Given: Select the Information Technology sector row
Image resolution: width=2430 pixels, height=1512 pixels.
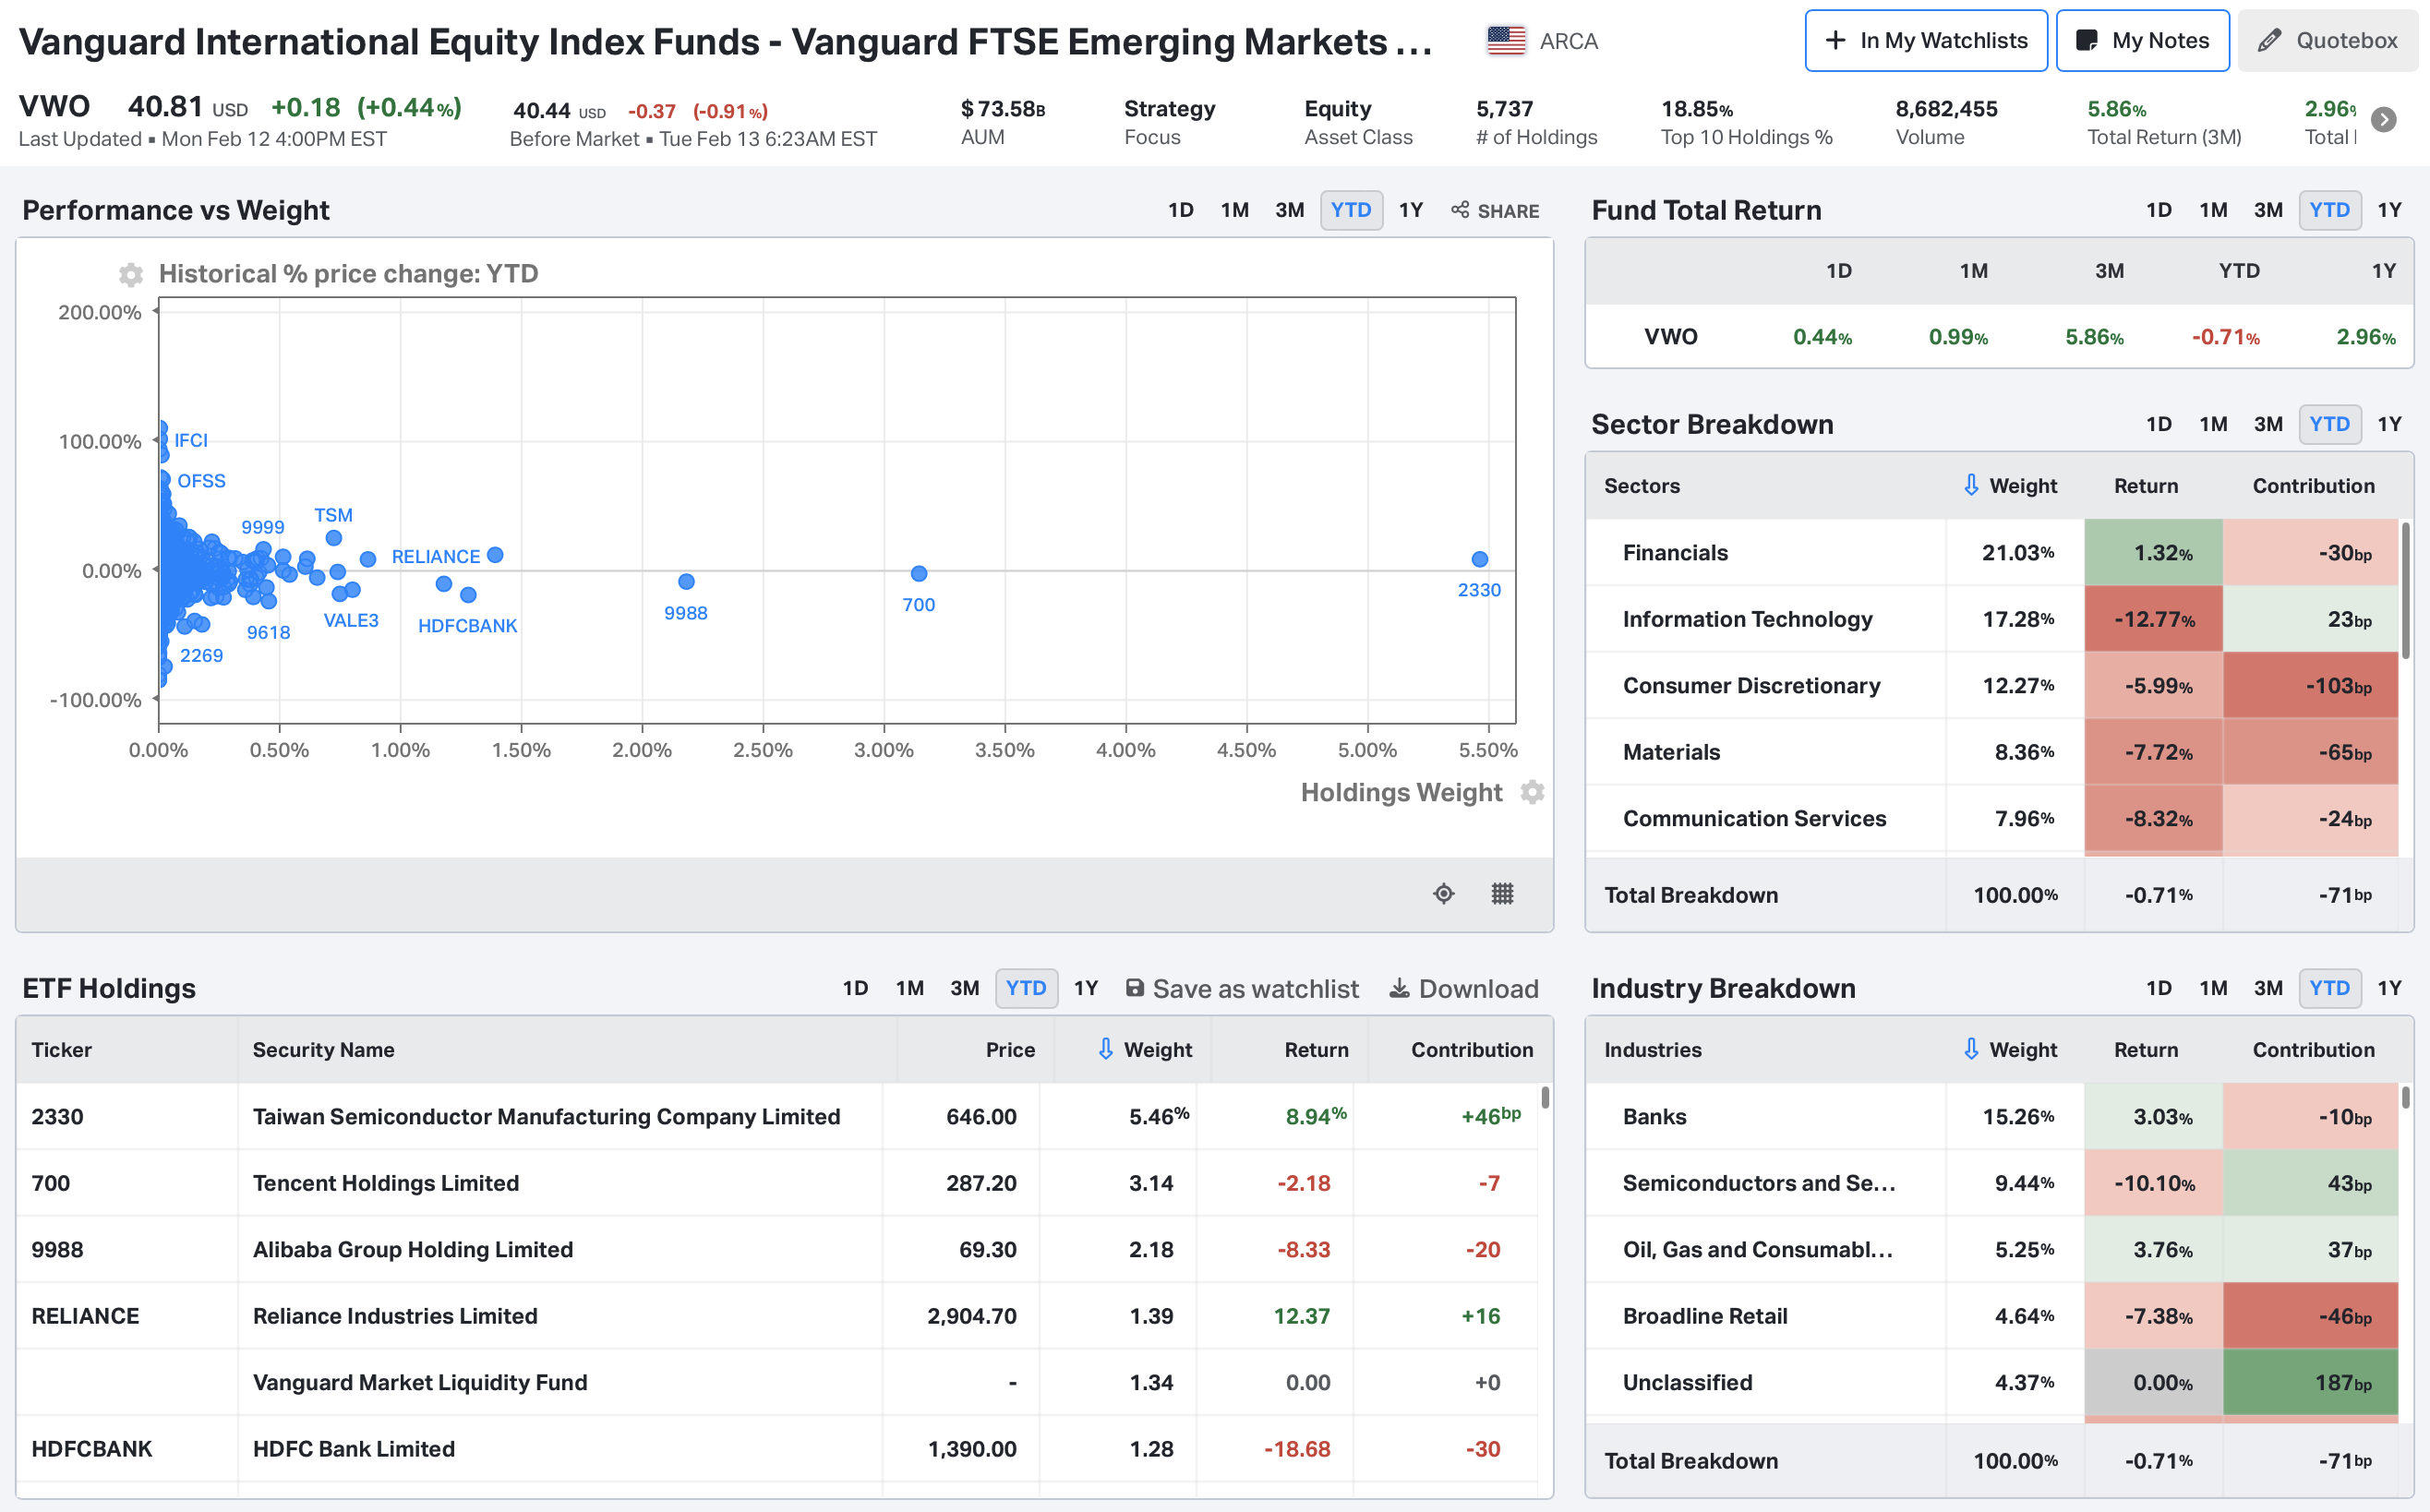Looking at the screenshot, I should [1992, 619].
